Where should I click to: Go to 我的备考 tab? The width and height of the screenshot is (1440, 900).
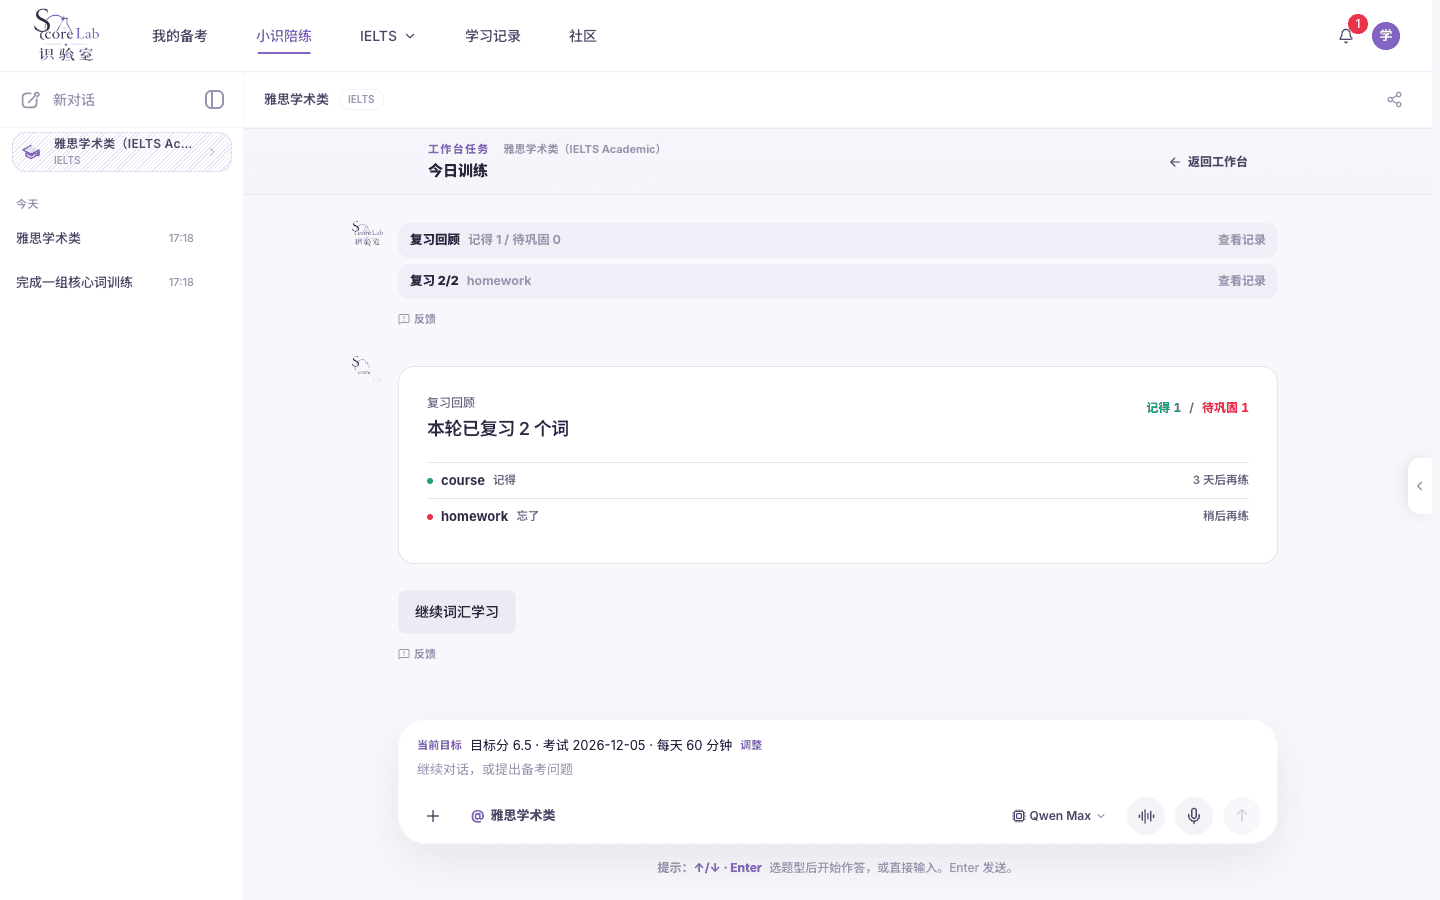[x=180, y=36]
